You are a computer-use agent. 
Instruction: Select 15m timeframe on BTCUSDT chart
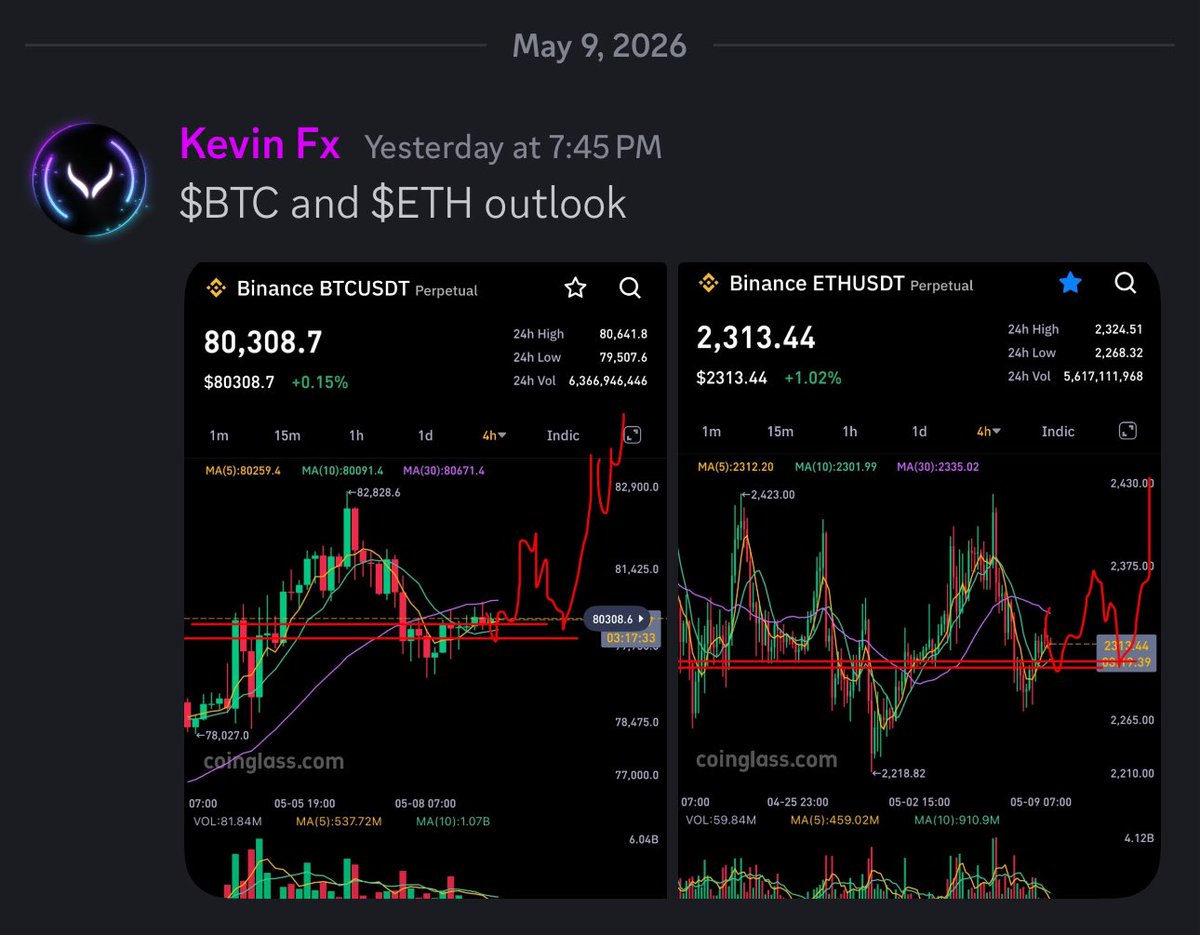click(287, 435)
